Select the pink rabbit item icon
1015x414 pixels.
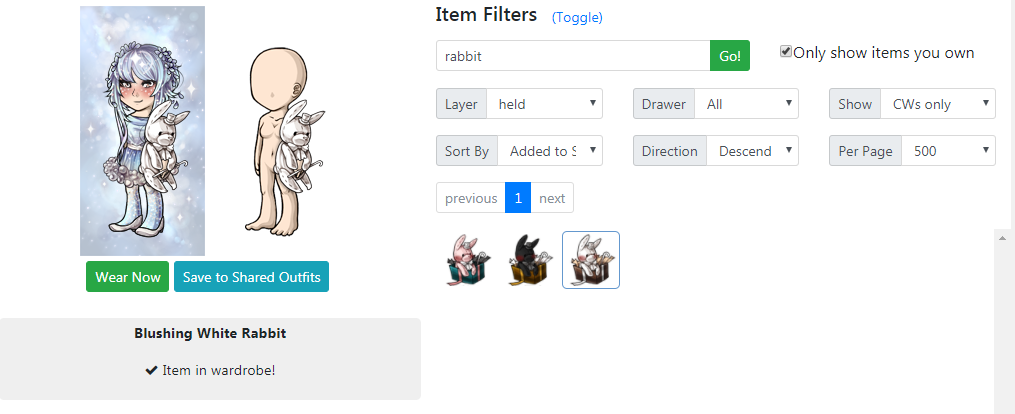click(467, 260)
